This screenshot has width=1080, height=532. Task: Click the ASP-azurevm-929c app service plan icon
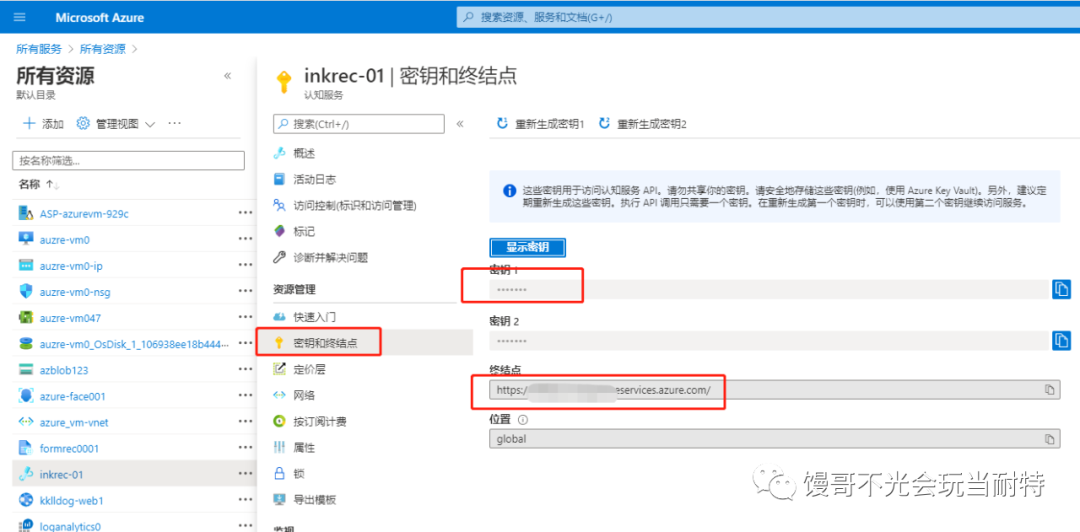click(x=26, y=213)
